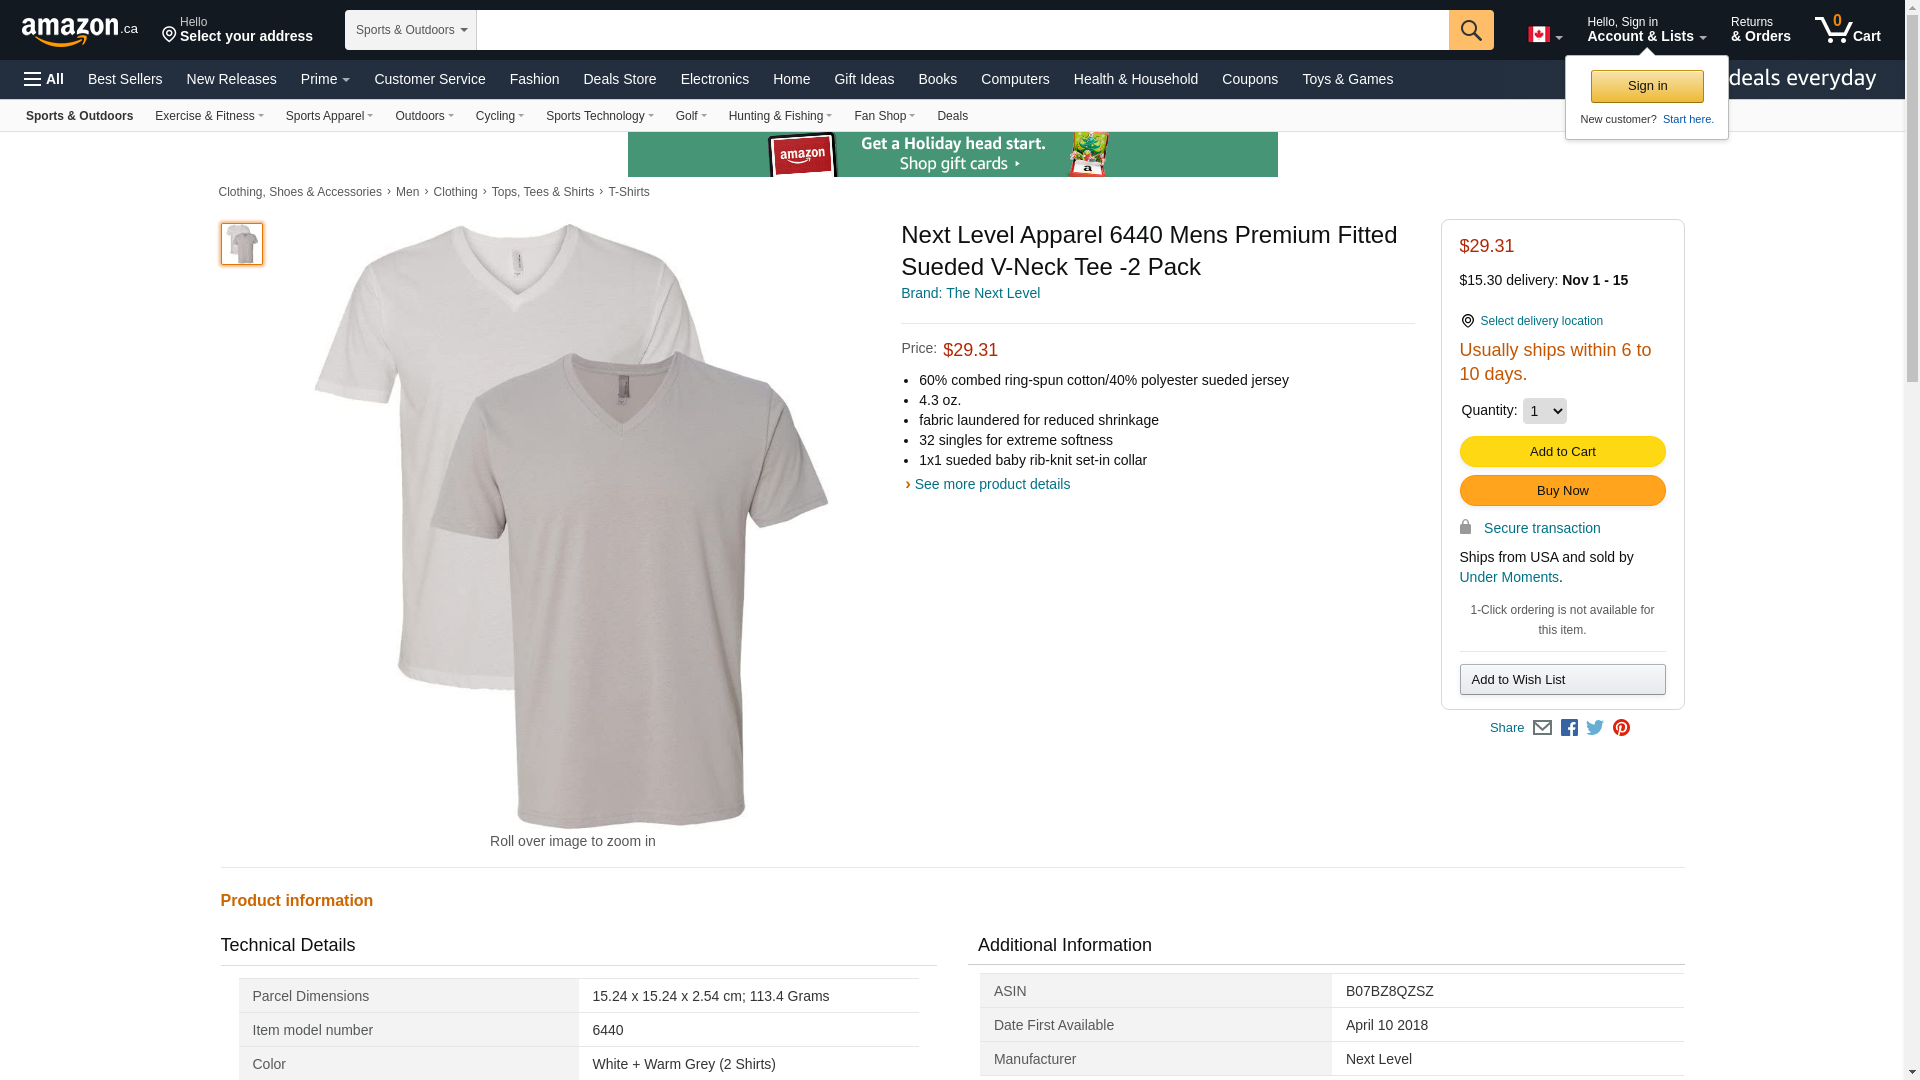Viewport: 1920px width, 1080px height.
Task: Click the magnifying glass search button
Action: [x=1470, y=30]
